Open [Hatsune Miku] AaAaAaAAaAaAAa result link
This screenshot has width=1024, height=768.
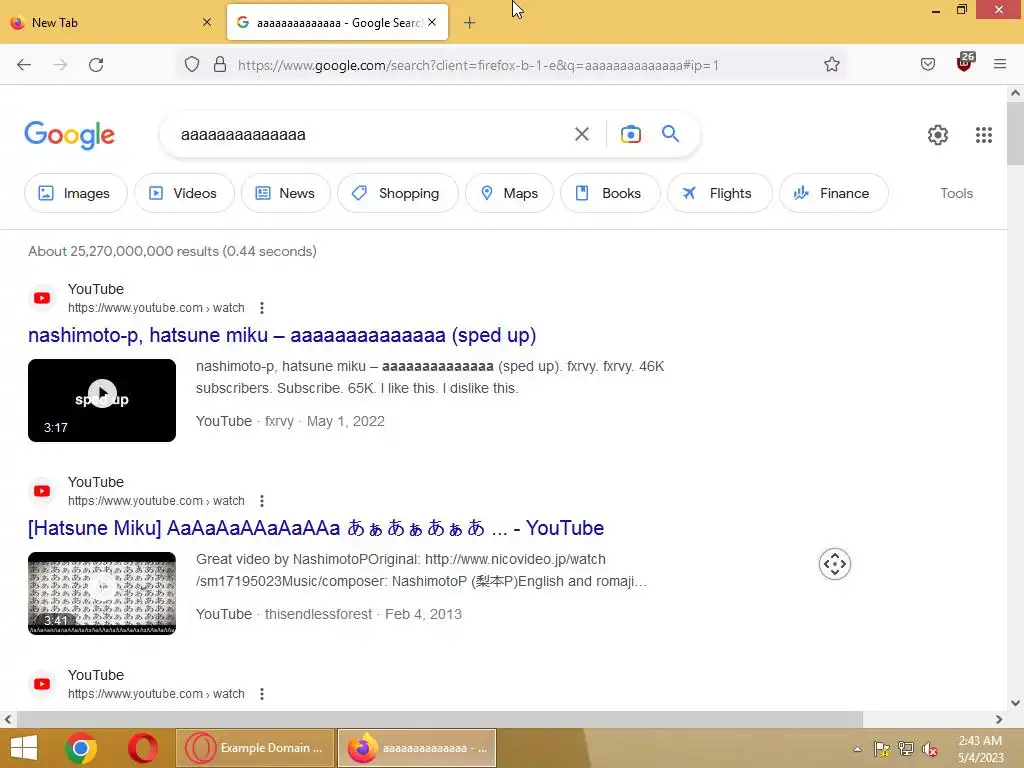316,528
